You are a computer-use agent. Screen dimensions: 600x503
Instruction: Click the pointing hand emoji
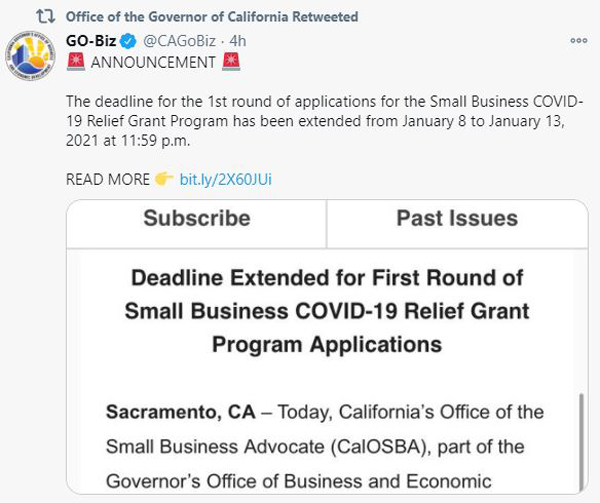[164, 179]
